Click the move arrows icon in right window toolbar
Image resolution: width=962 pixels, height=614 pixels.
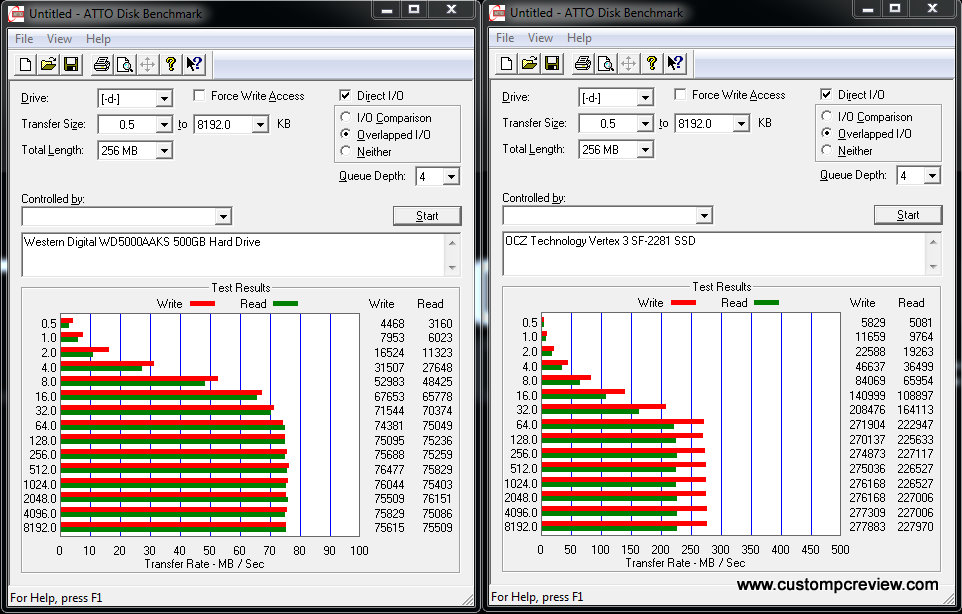click(x=628, y=63)
